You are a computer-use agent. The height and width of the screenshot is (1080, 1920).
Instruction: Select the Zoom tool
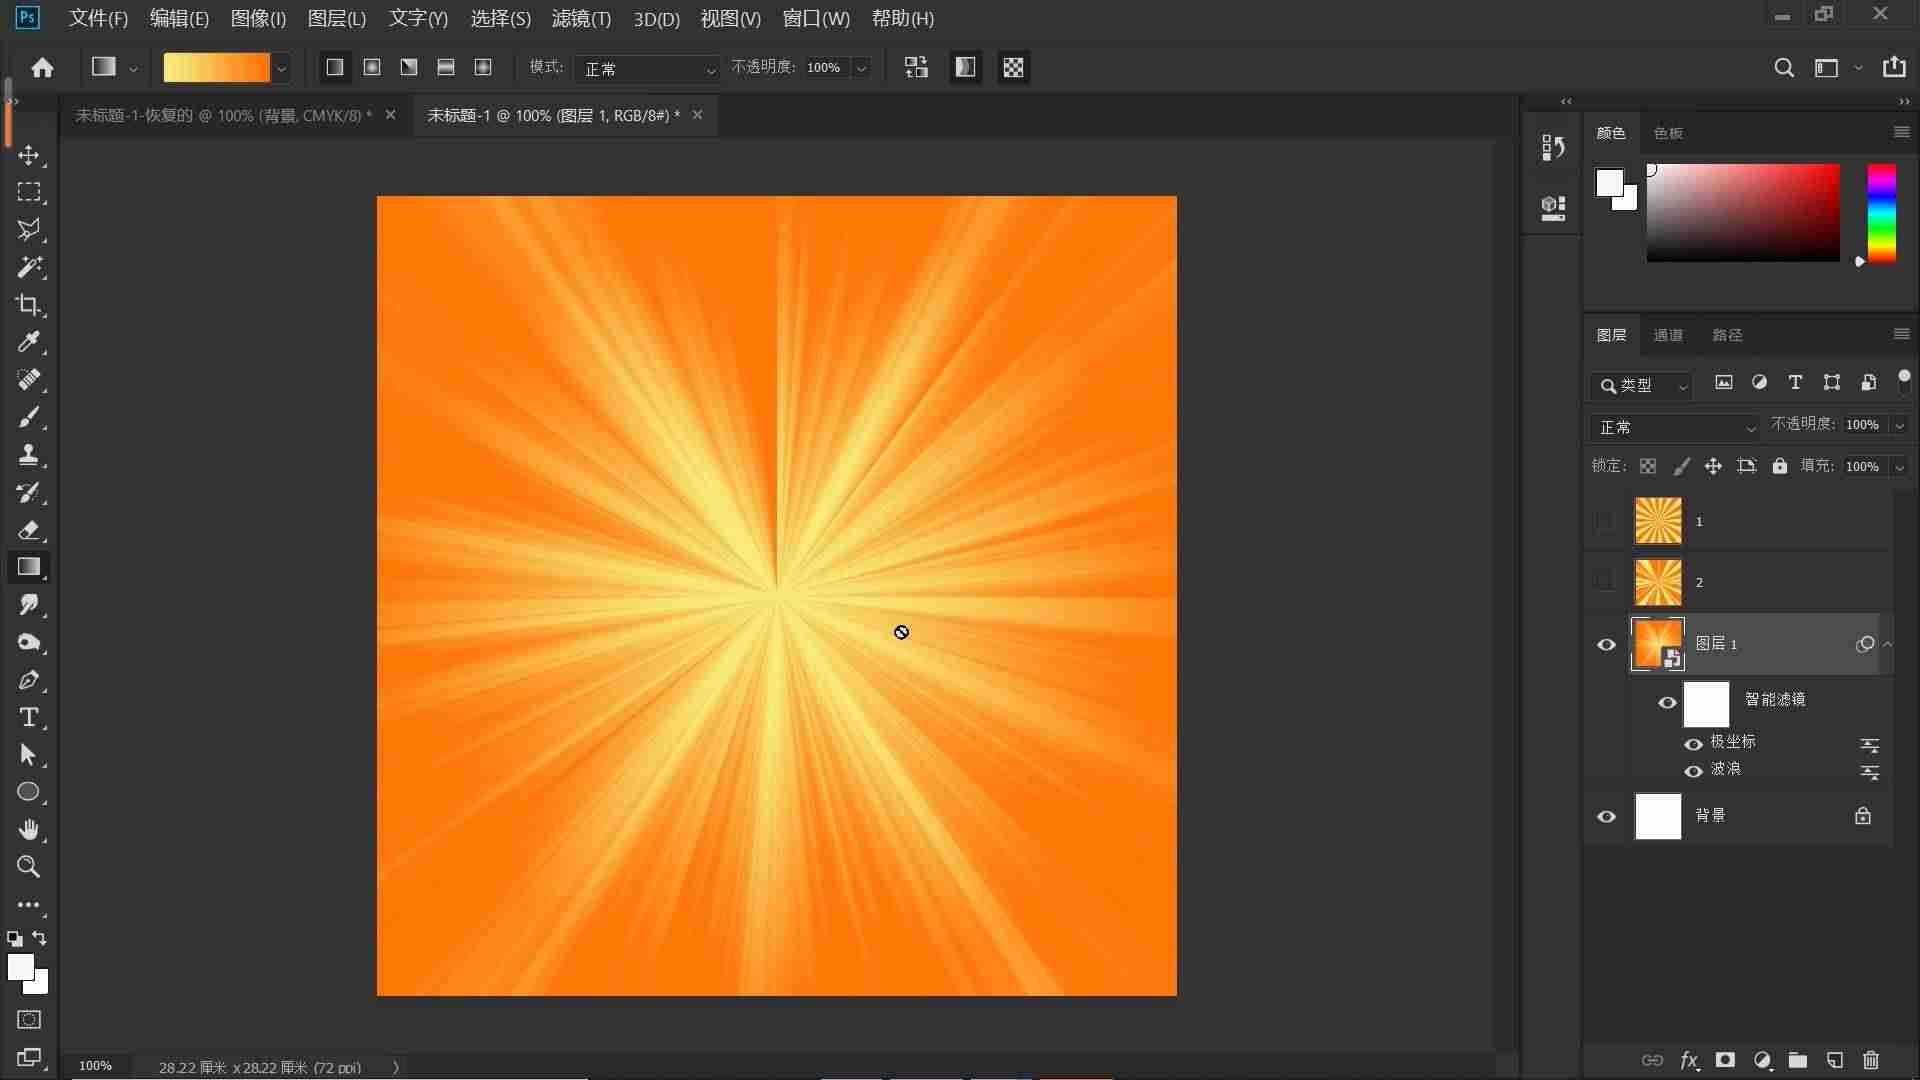coord(29,867)
